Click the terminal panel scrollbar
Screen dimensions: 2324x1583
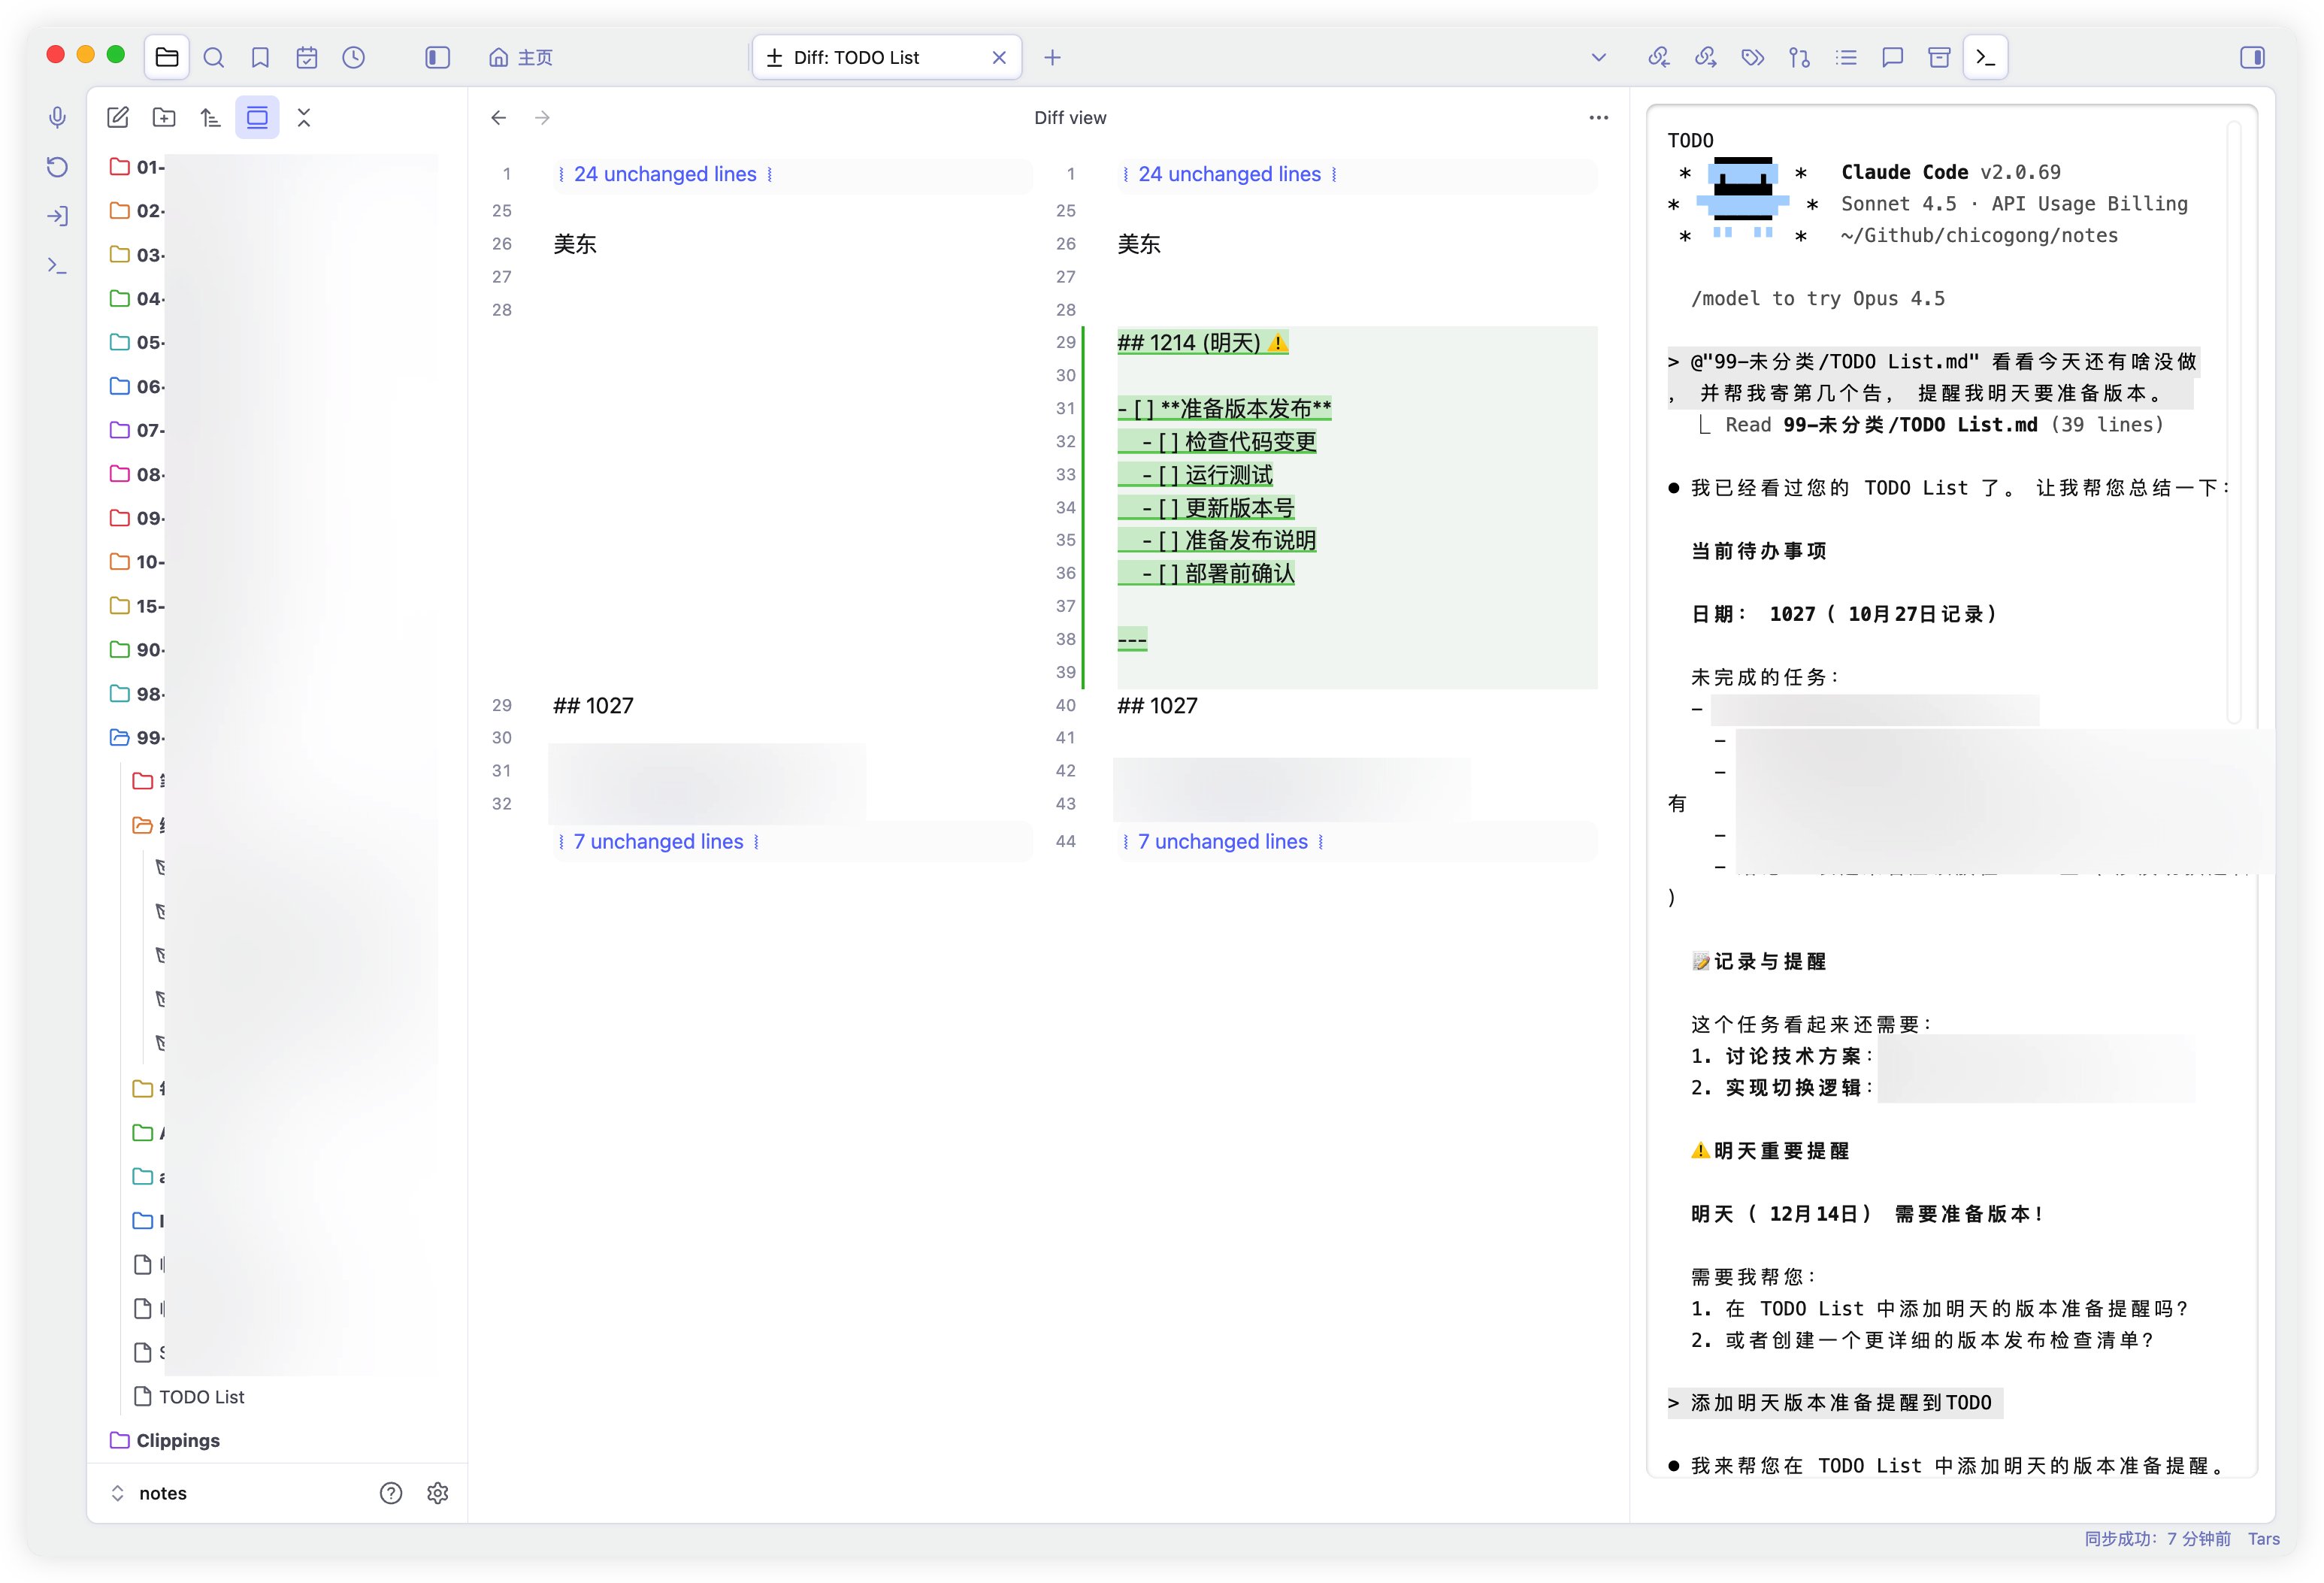pos(2235,420)
